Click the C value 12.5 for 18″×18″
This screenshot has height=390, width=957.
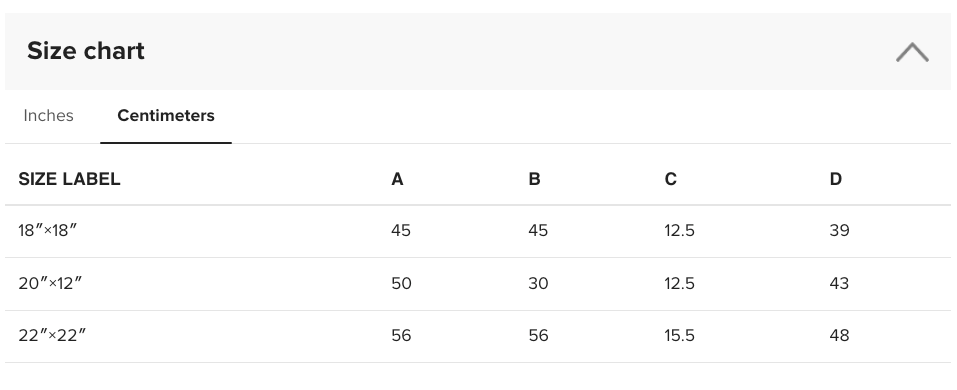pos(679,231)
